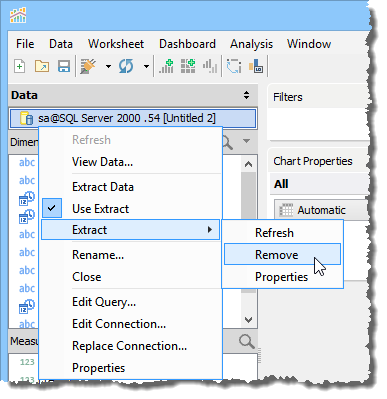The height and width of the screenshot is (399, 387).
Task: Open the Window menu
Action: [309, 44]
